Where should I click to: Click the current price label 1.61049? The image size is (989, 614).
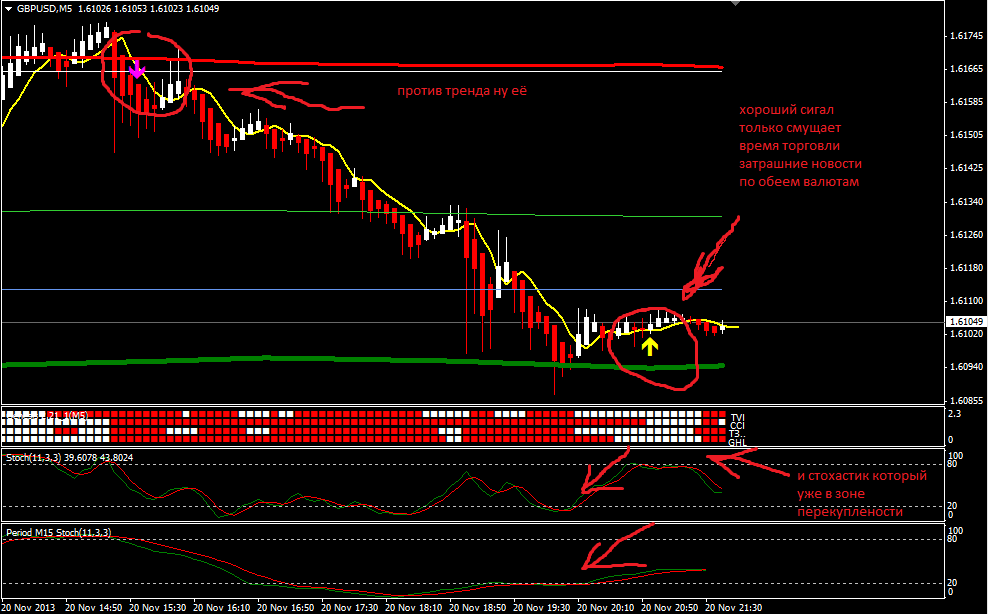click(966, 322)
